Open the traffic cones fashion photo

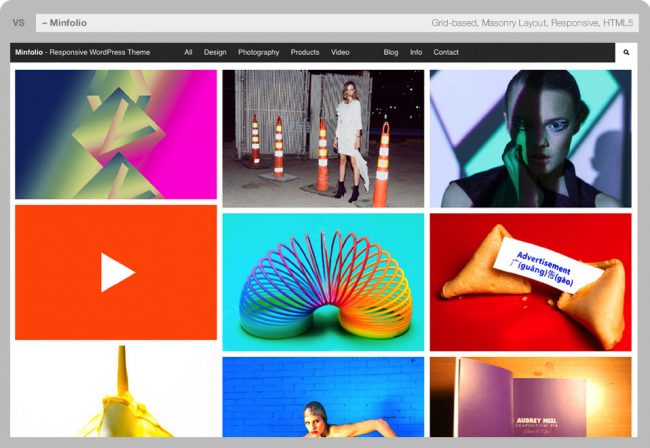[x=323, y=138]
